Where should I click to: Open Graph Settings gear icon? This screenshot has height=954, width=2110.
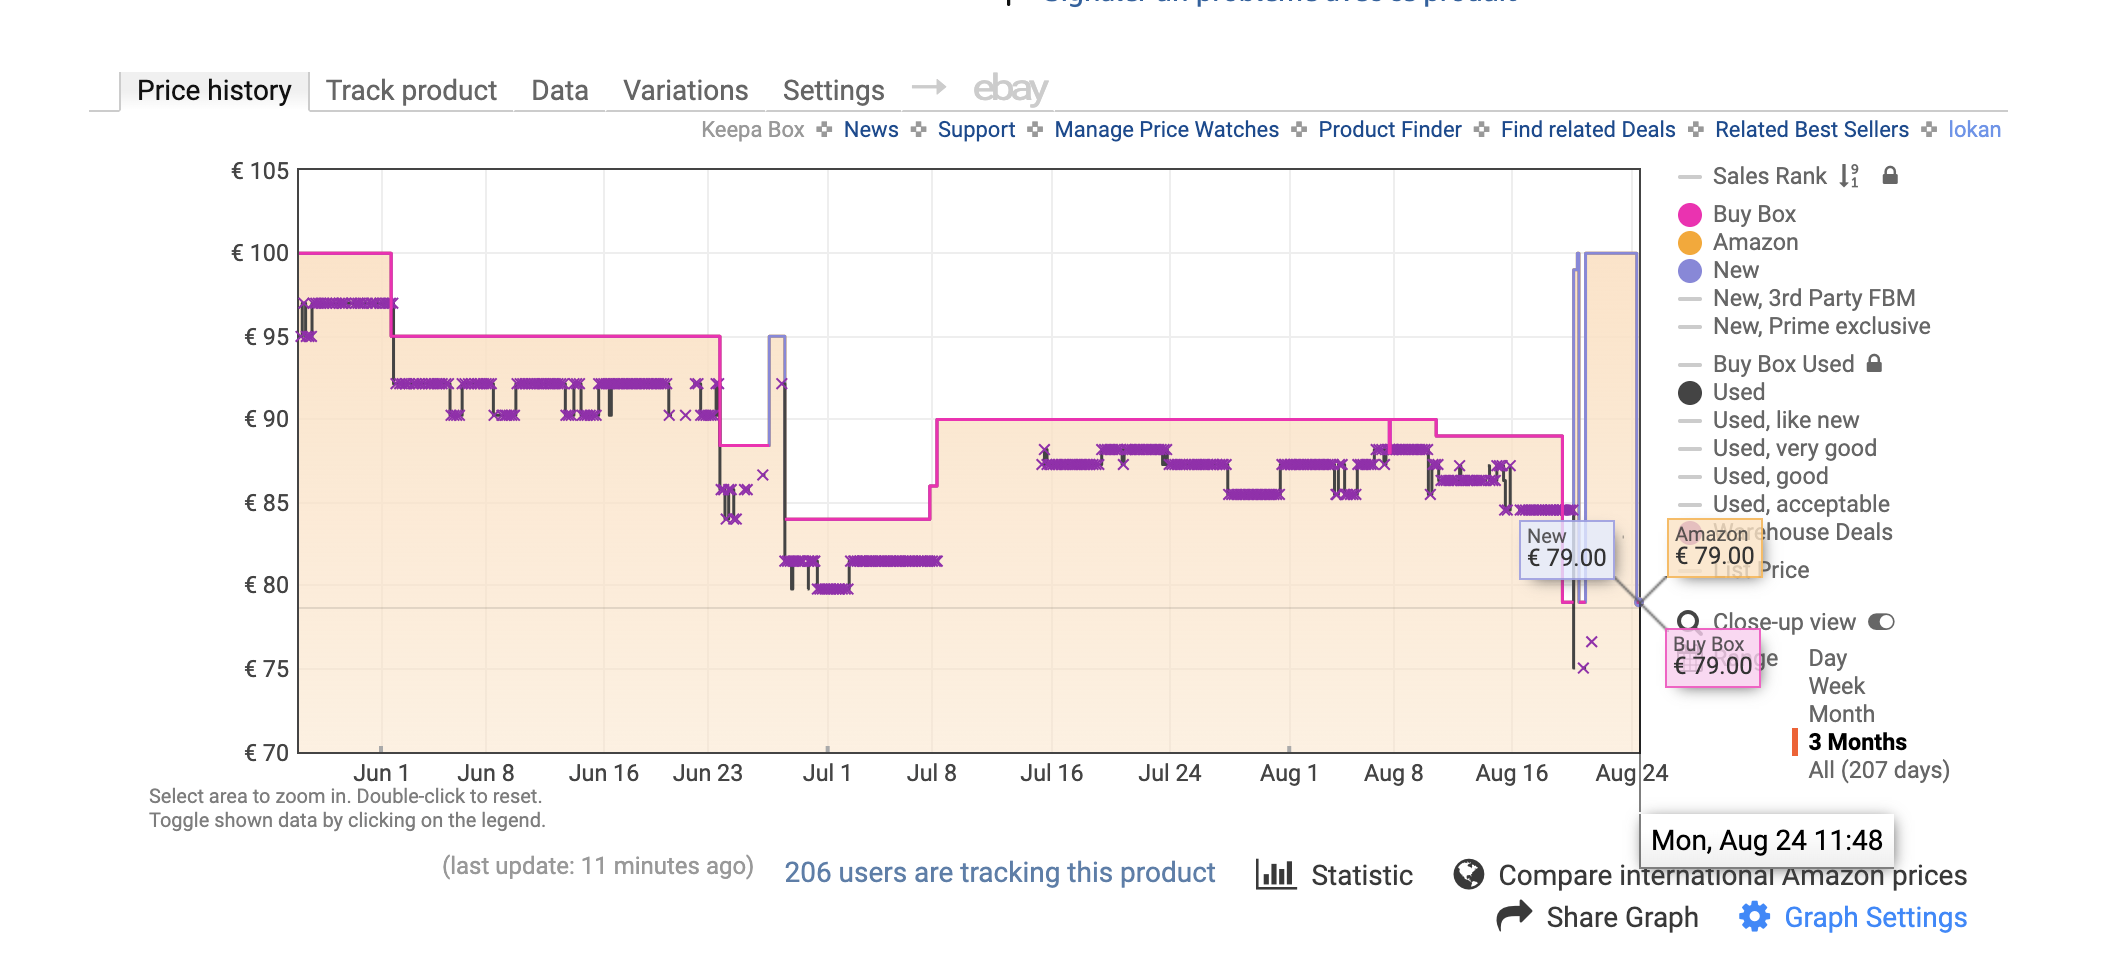(1754, 917)
